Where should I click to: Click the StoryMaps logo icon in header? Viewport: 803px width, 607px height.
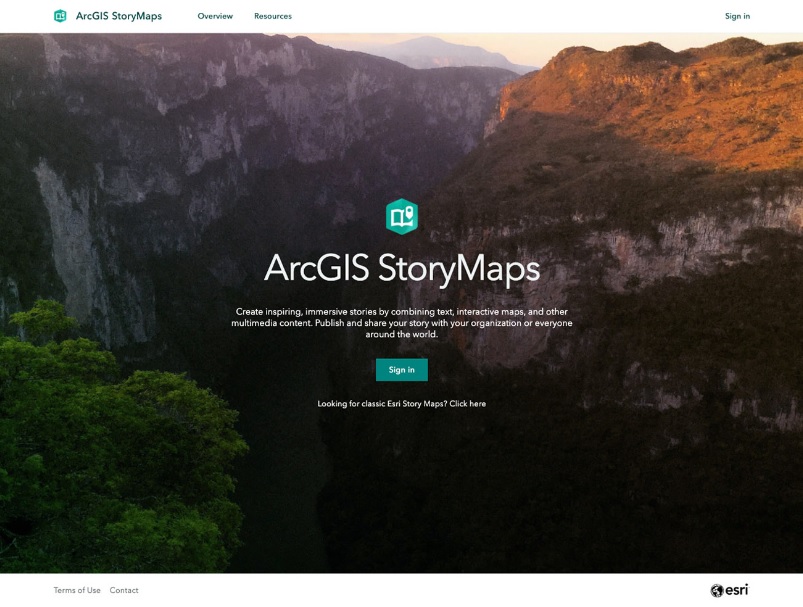pyautogui.click(x=60, y=16)
